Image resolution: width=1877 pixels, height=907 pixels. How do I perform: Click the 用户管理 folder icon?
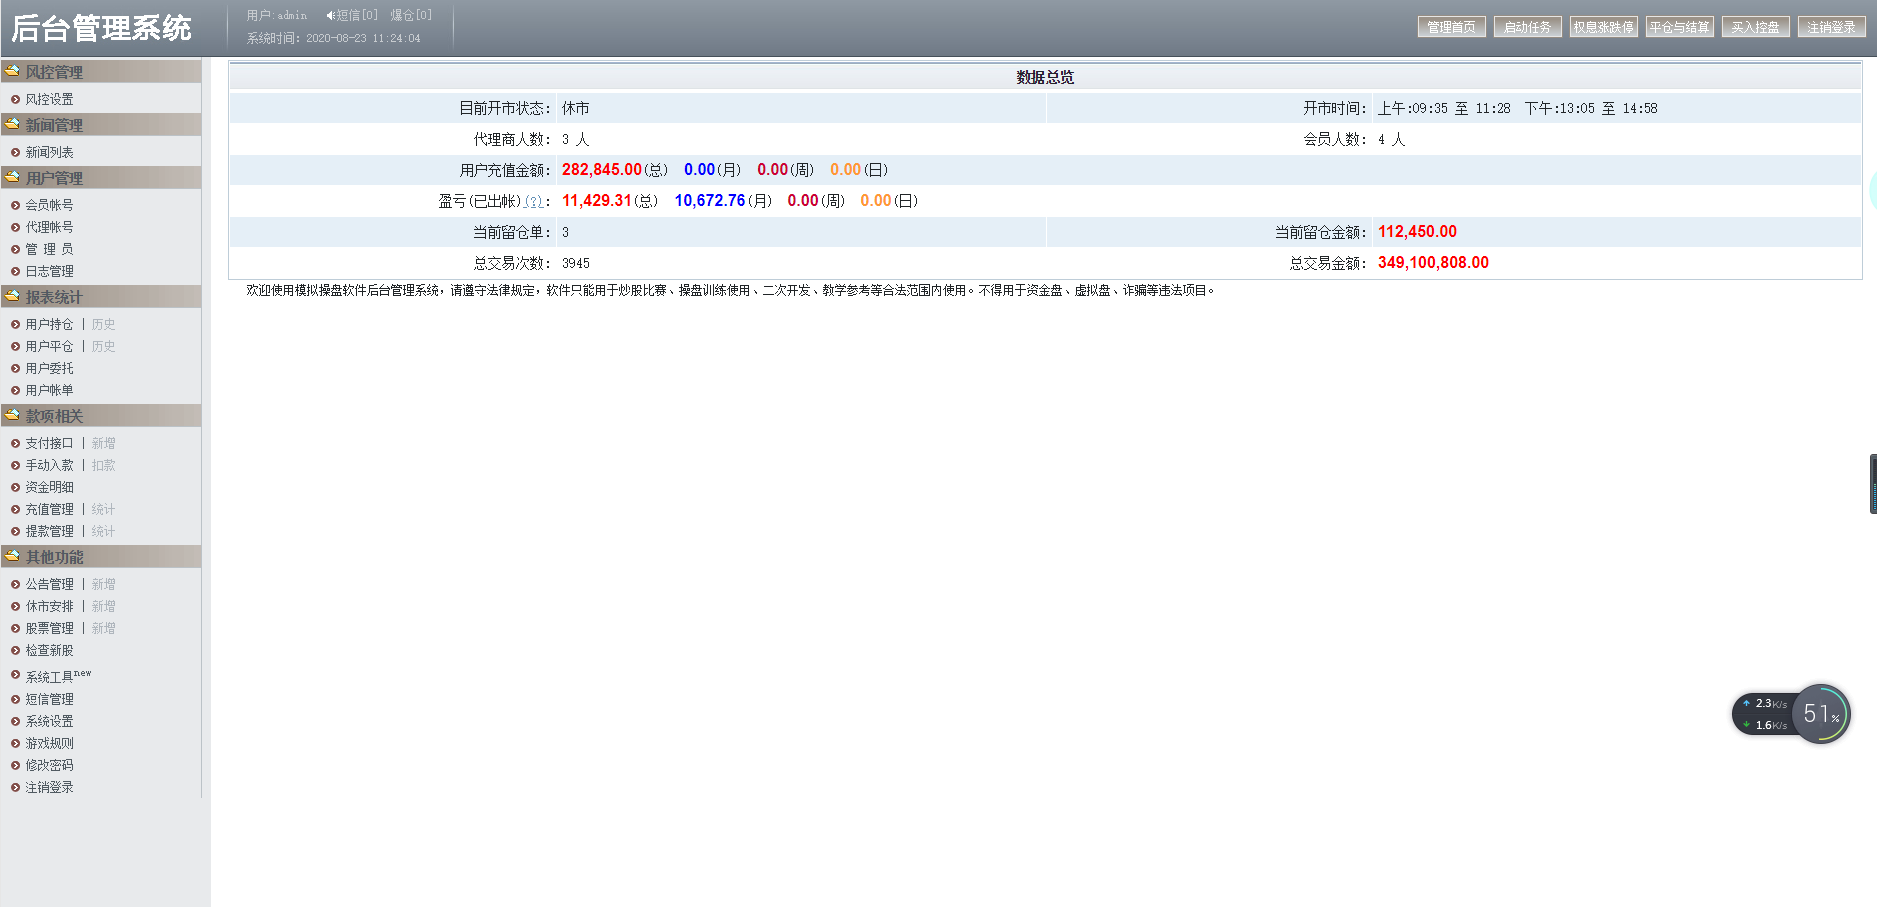(x=12, y=176)
